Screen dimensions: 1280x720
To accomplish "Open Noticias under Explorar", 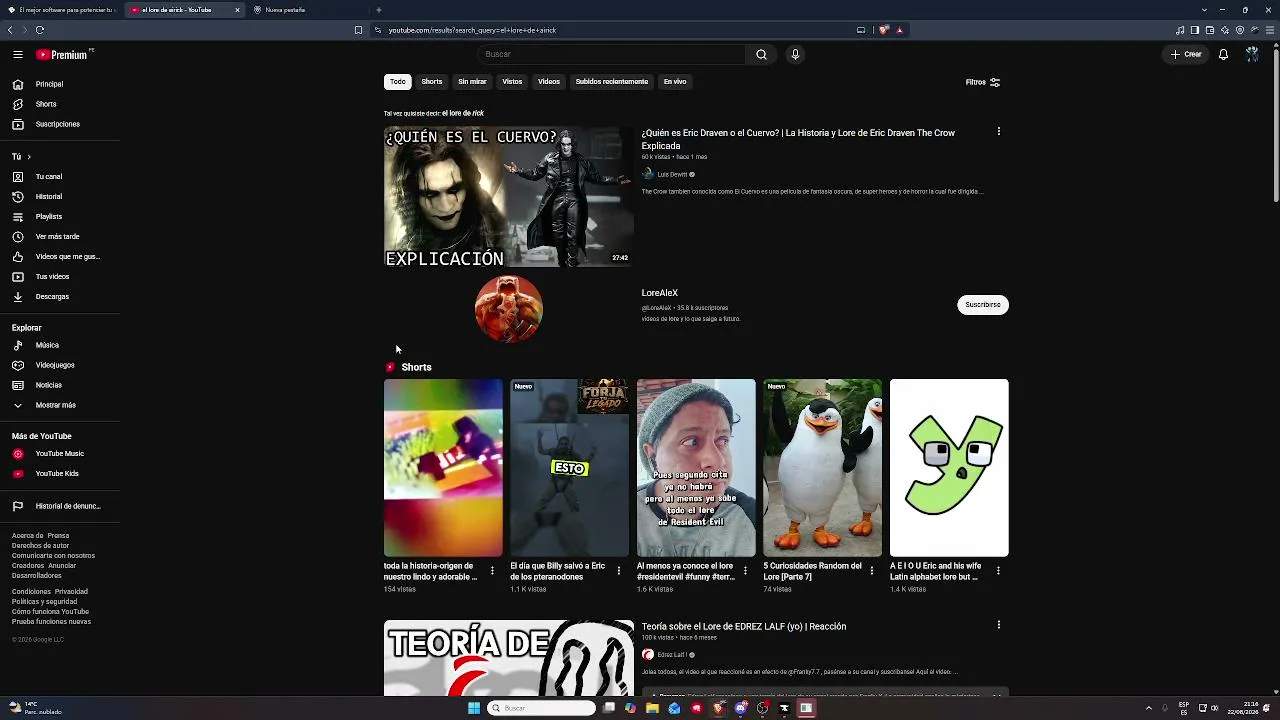I will click(x=60, y=385).
